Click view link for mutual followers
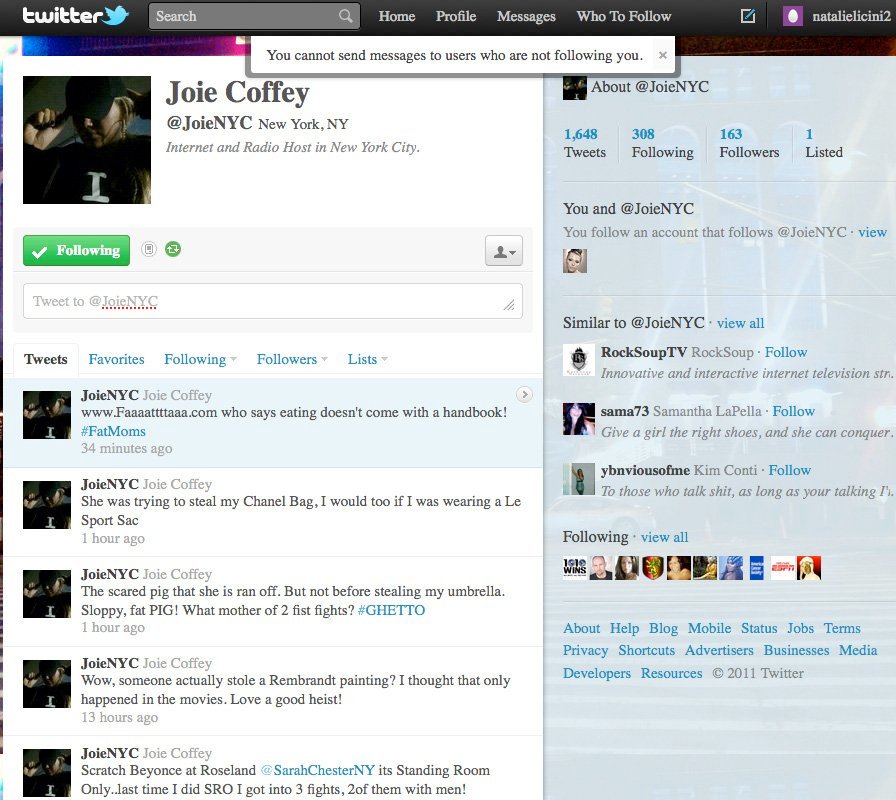 coord(872,232)
